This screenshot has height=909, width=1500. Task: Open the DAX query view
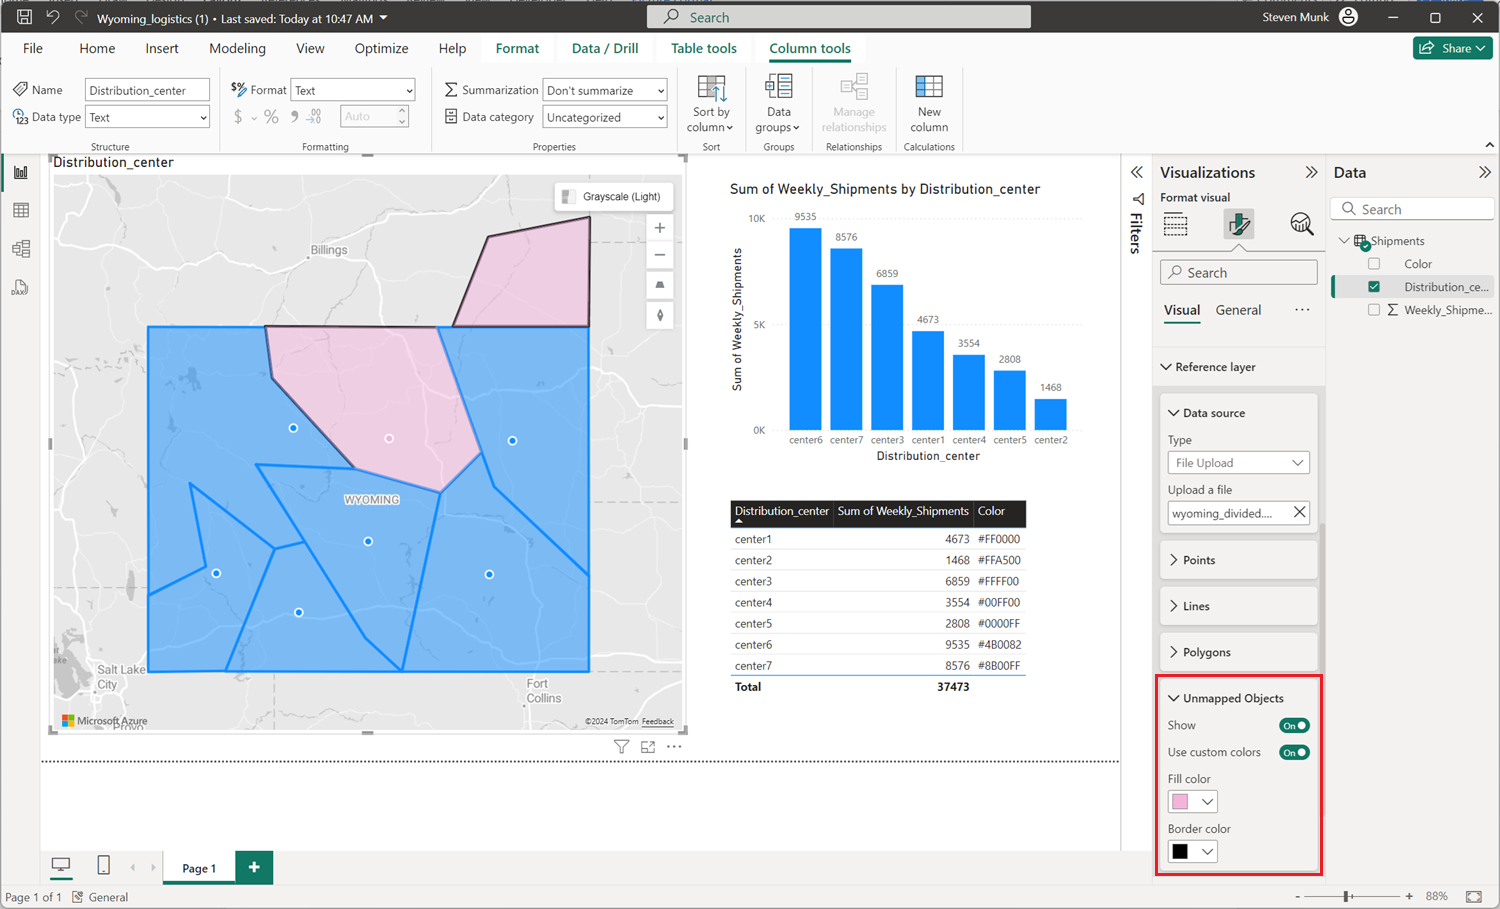21,288
